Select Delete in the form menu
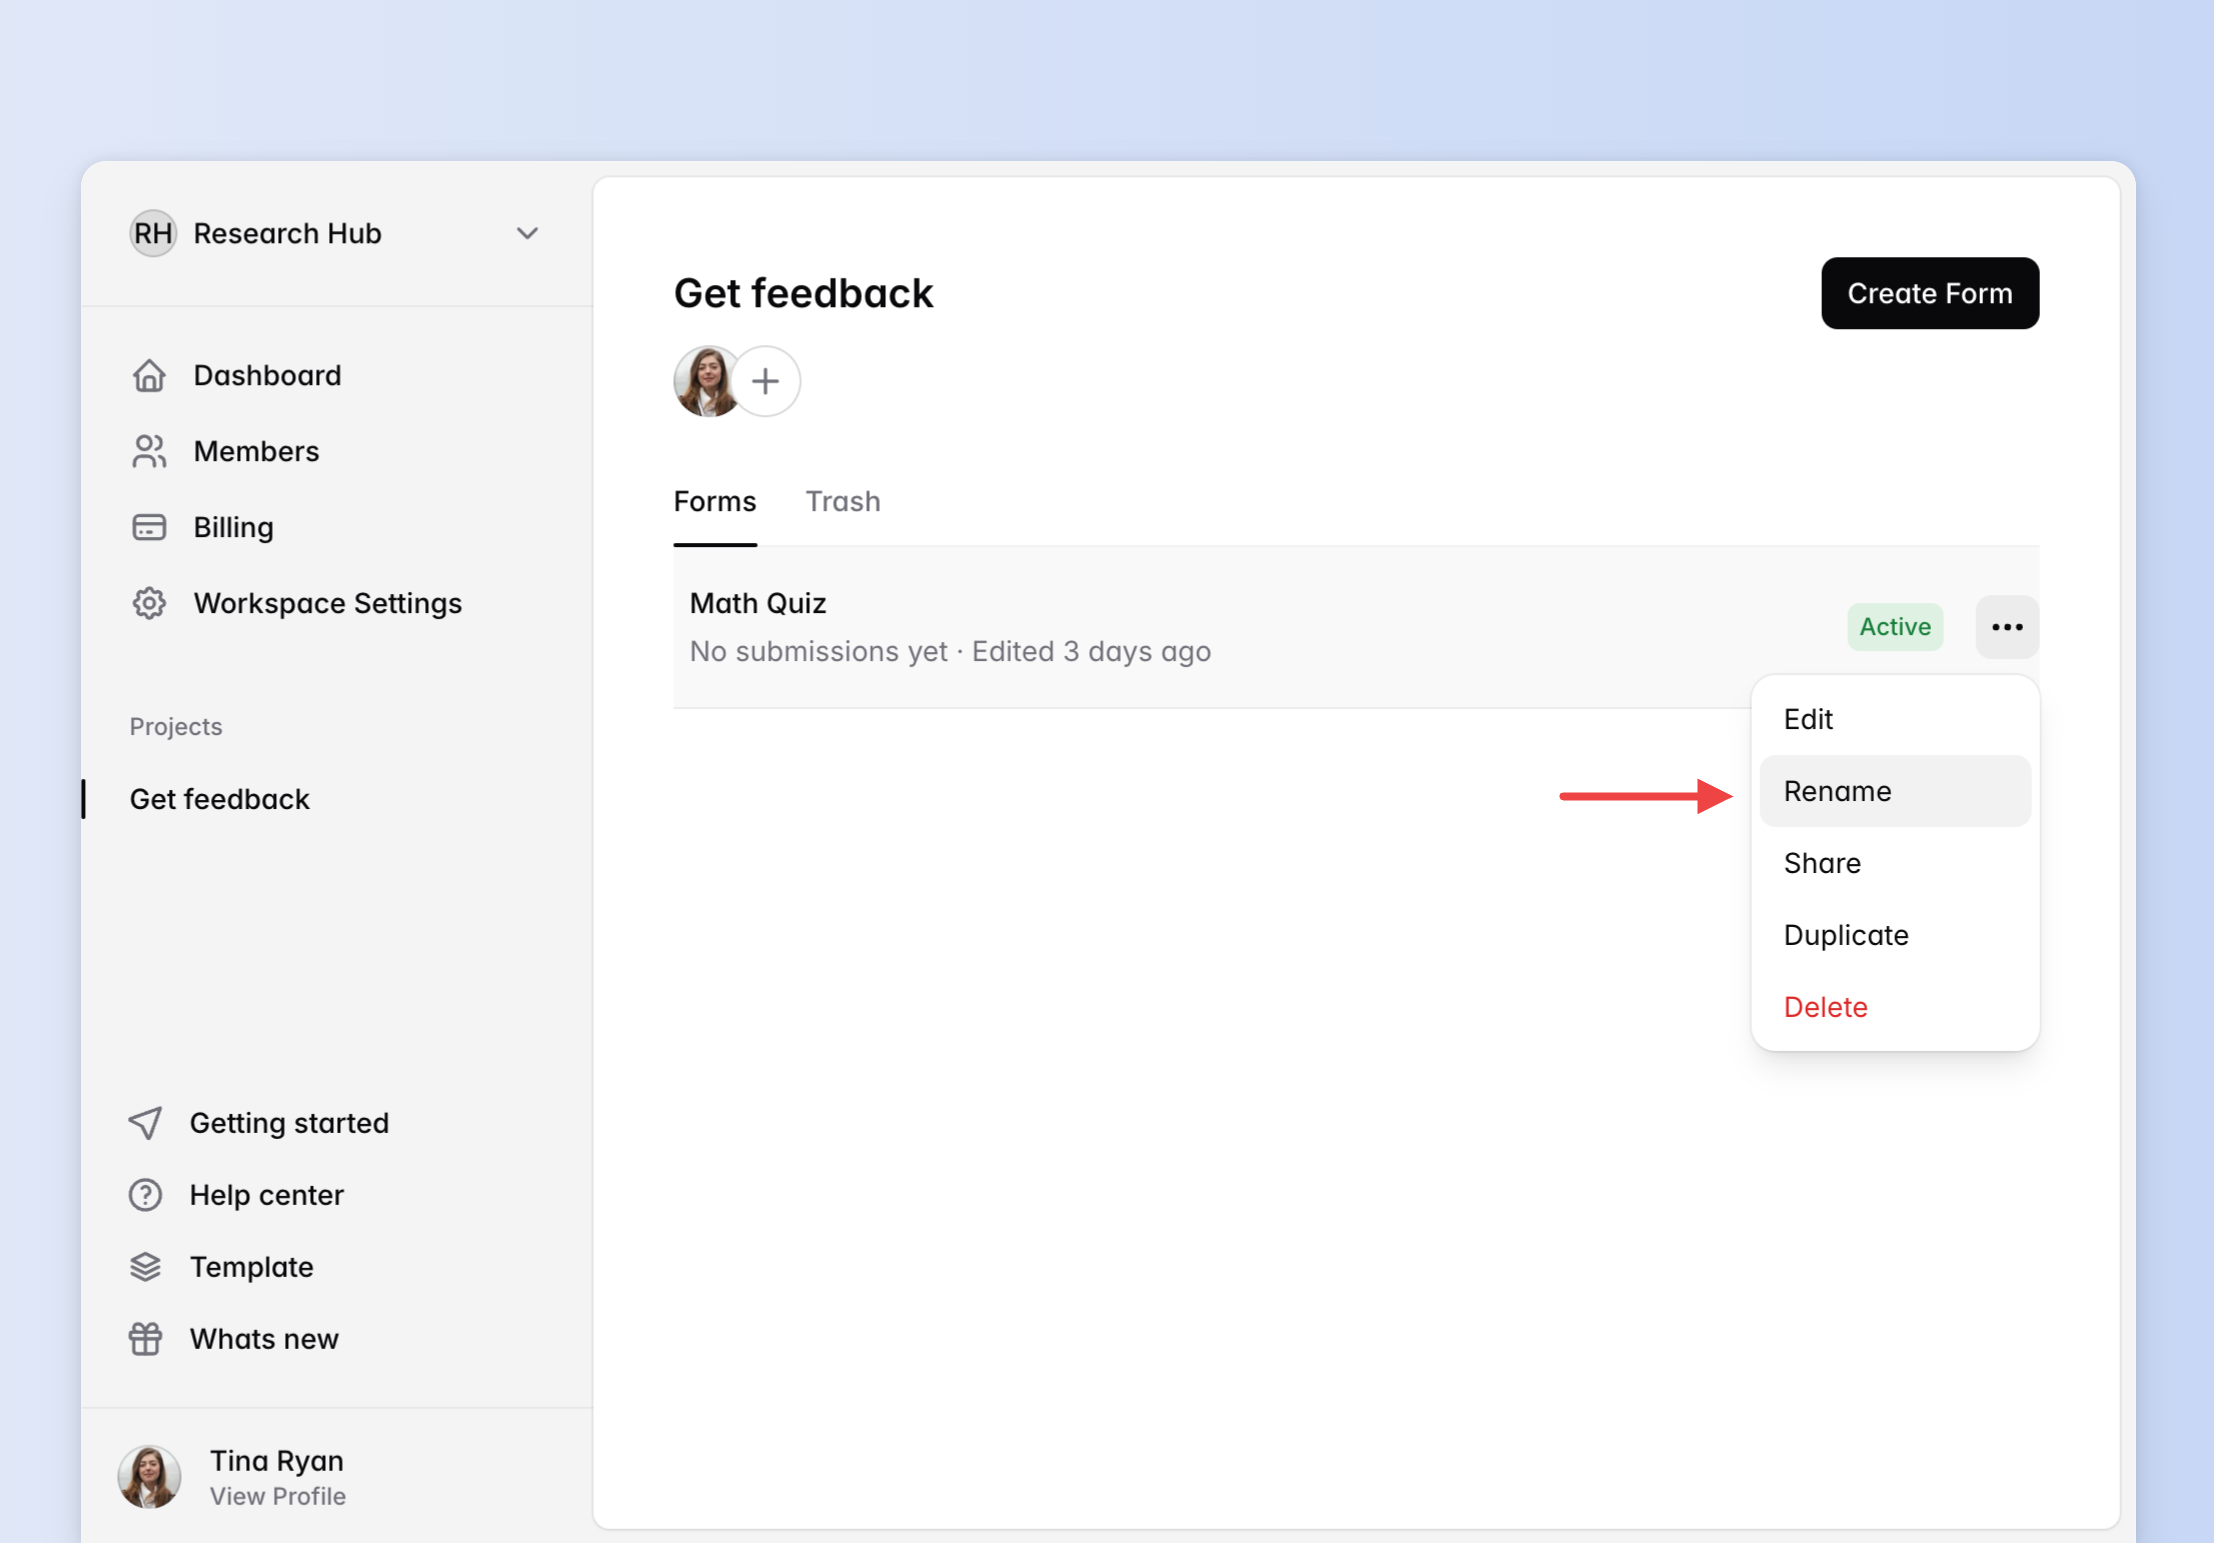This screenshot has height=1543, width=2214. (x=1825, y=1007)
